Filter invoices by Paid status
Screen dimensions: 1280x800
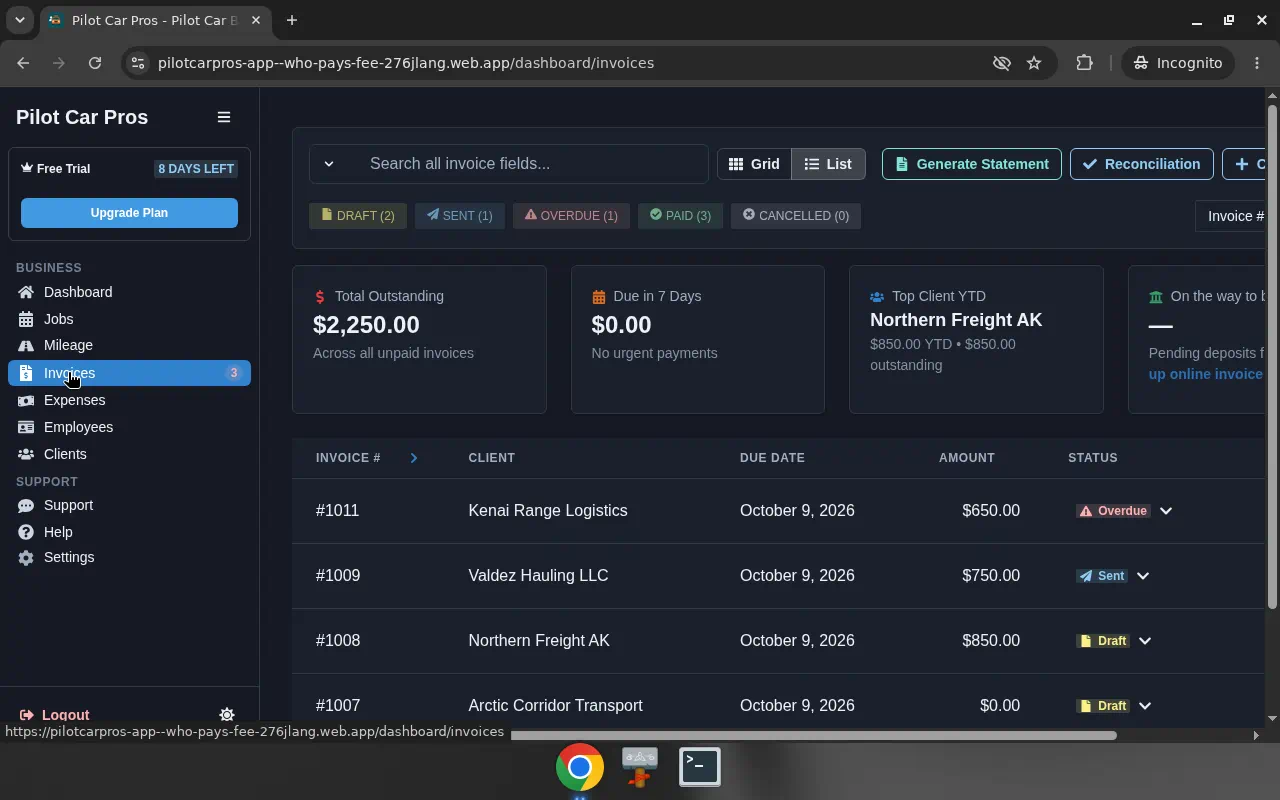click(680, 216)
